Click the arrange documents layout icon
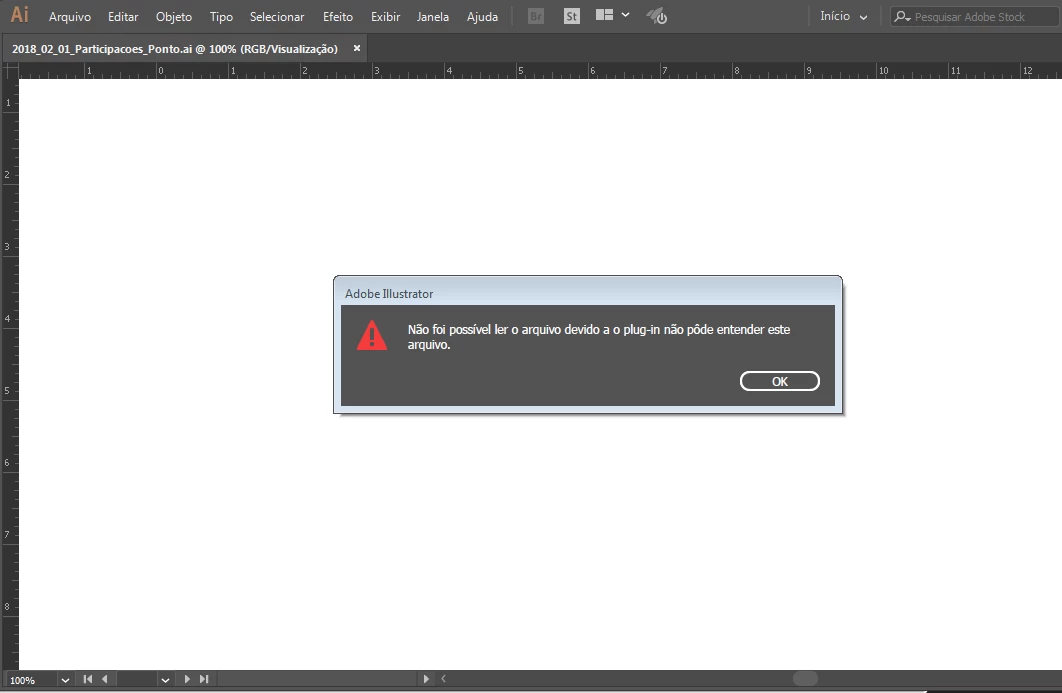1062x693 pixels. [604, 15]
